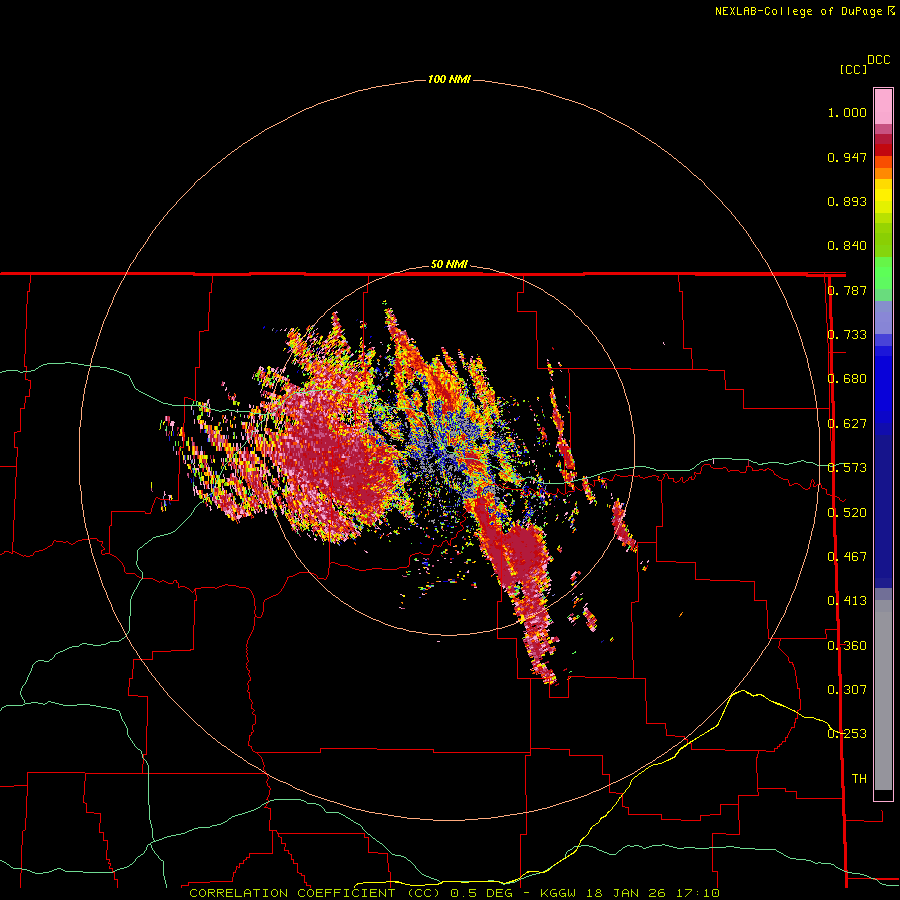Select the 0.947 value on color scale
This screenshot has height=900, width=900.
click(847, 157)
